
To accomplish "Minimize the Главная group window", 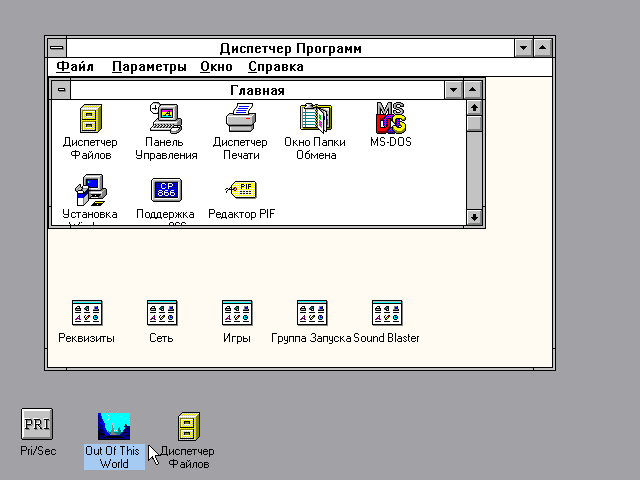I will tap(453, 90).
